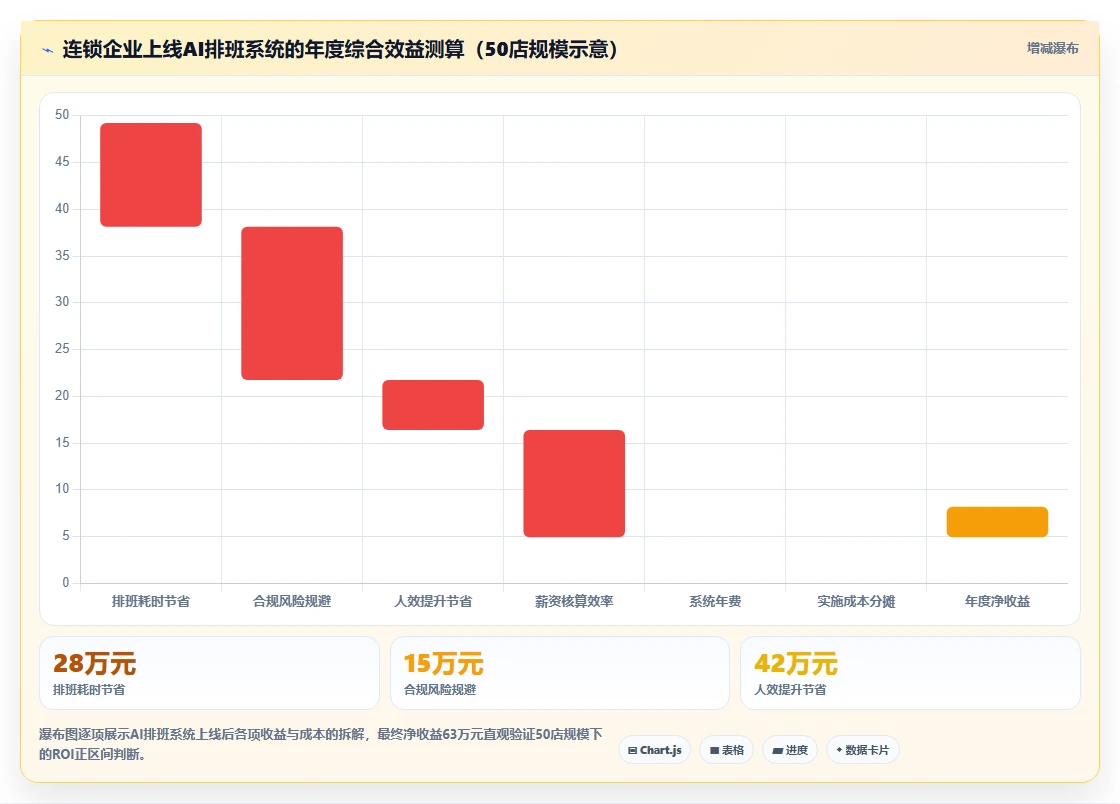Click the 进度 tag
The image size is (1120, 804).
[790, 750]
